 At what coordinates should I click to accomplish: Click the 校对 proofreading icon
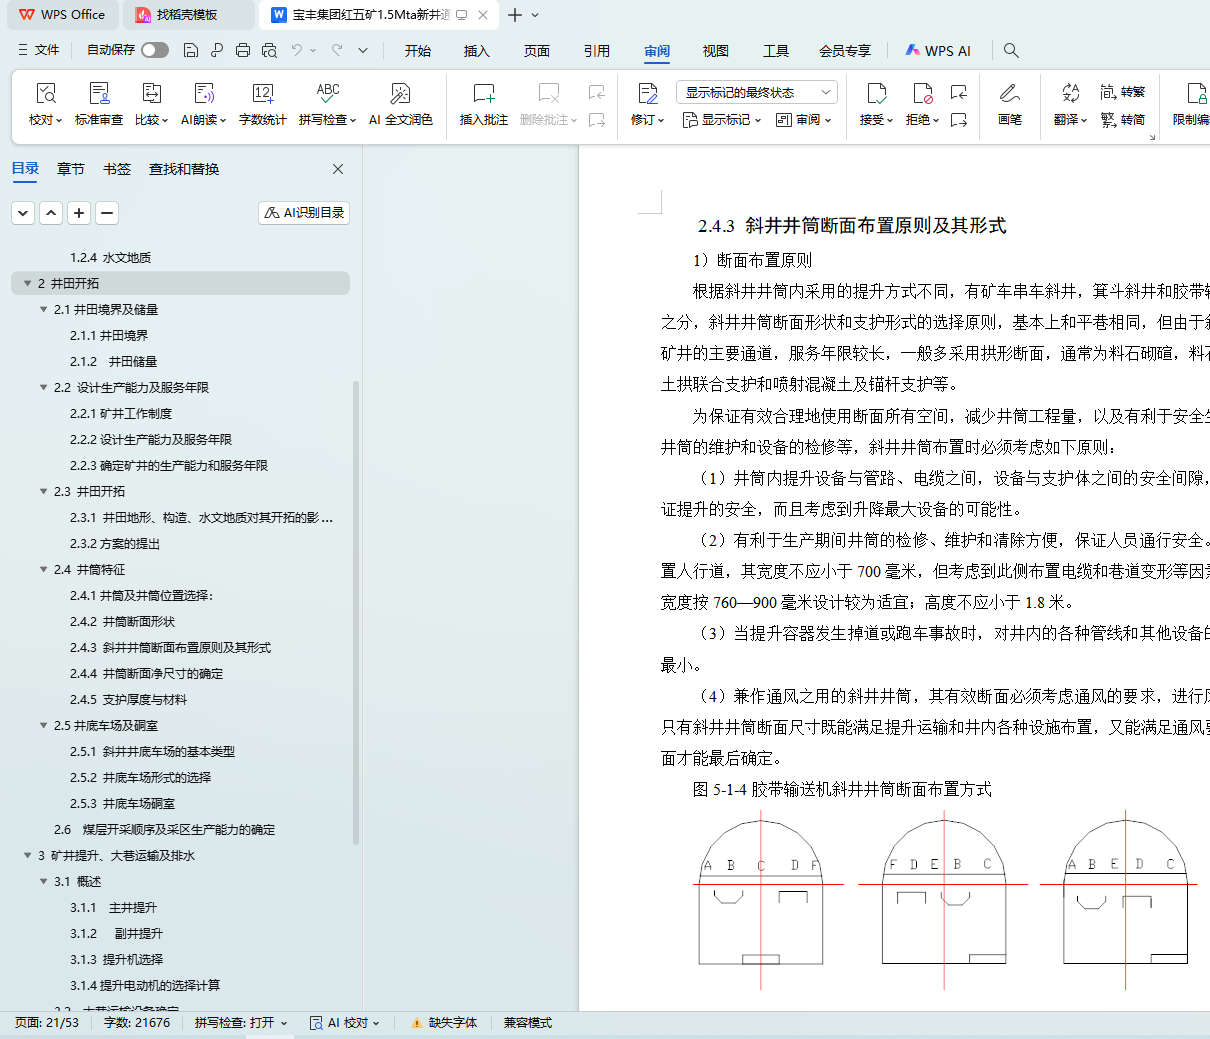click(x=45, y=94)
